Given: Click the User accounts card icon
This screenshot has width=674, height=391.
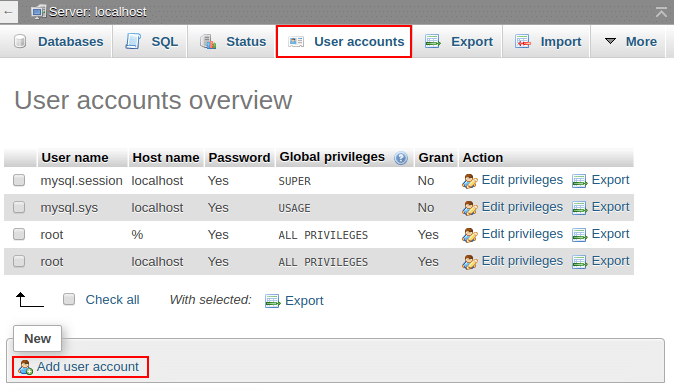Looking at the screenshot, I should click(x=296, y=42).
